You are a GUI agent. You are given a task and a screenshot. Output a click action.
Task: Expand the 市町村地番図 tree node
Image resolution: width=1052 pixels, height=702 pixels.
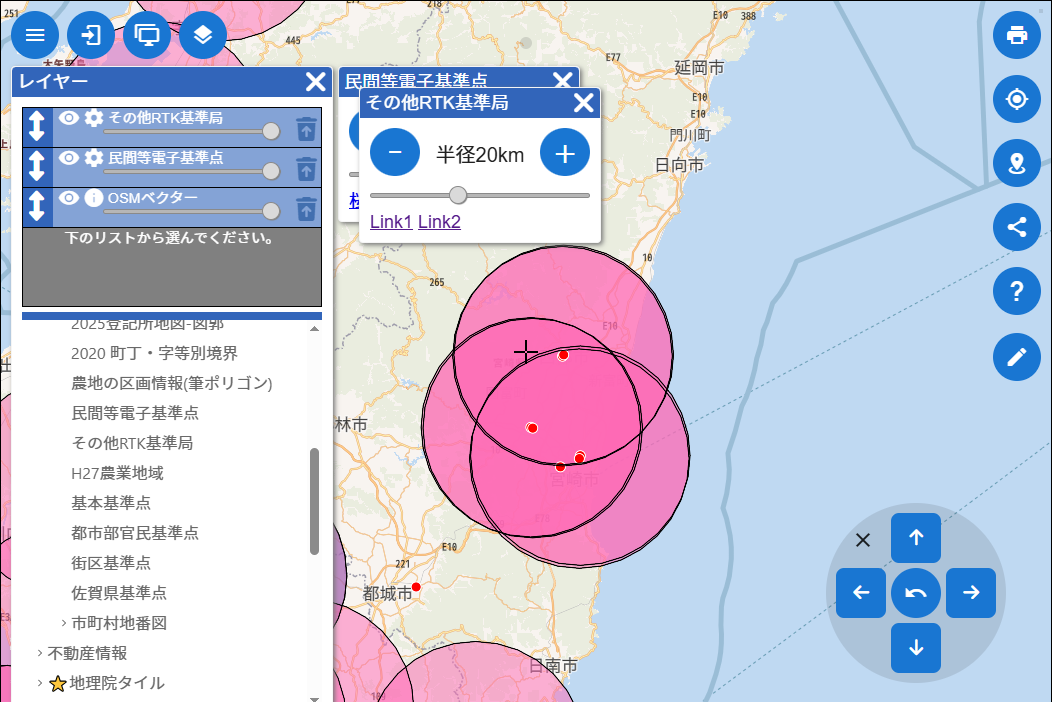[64, 623]
